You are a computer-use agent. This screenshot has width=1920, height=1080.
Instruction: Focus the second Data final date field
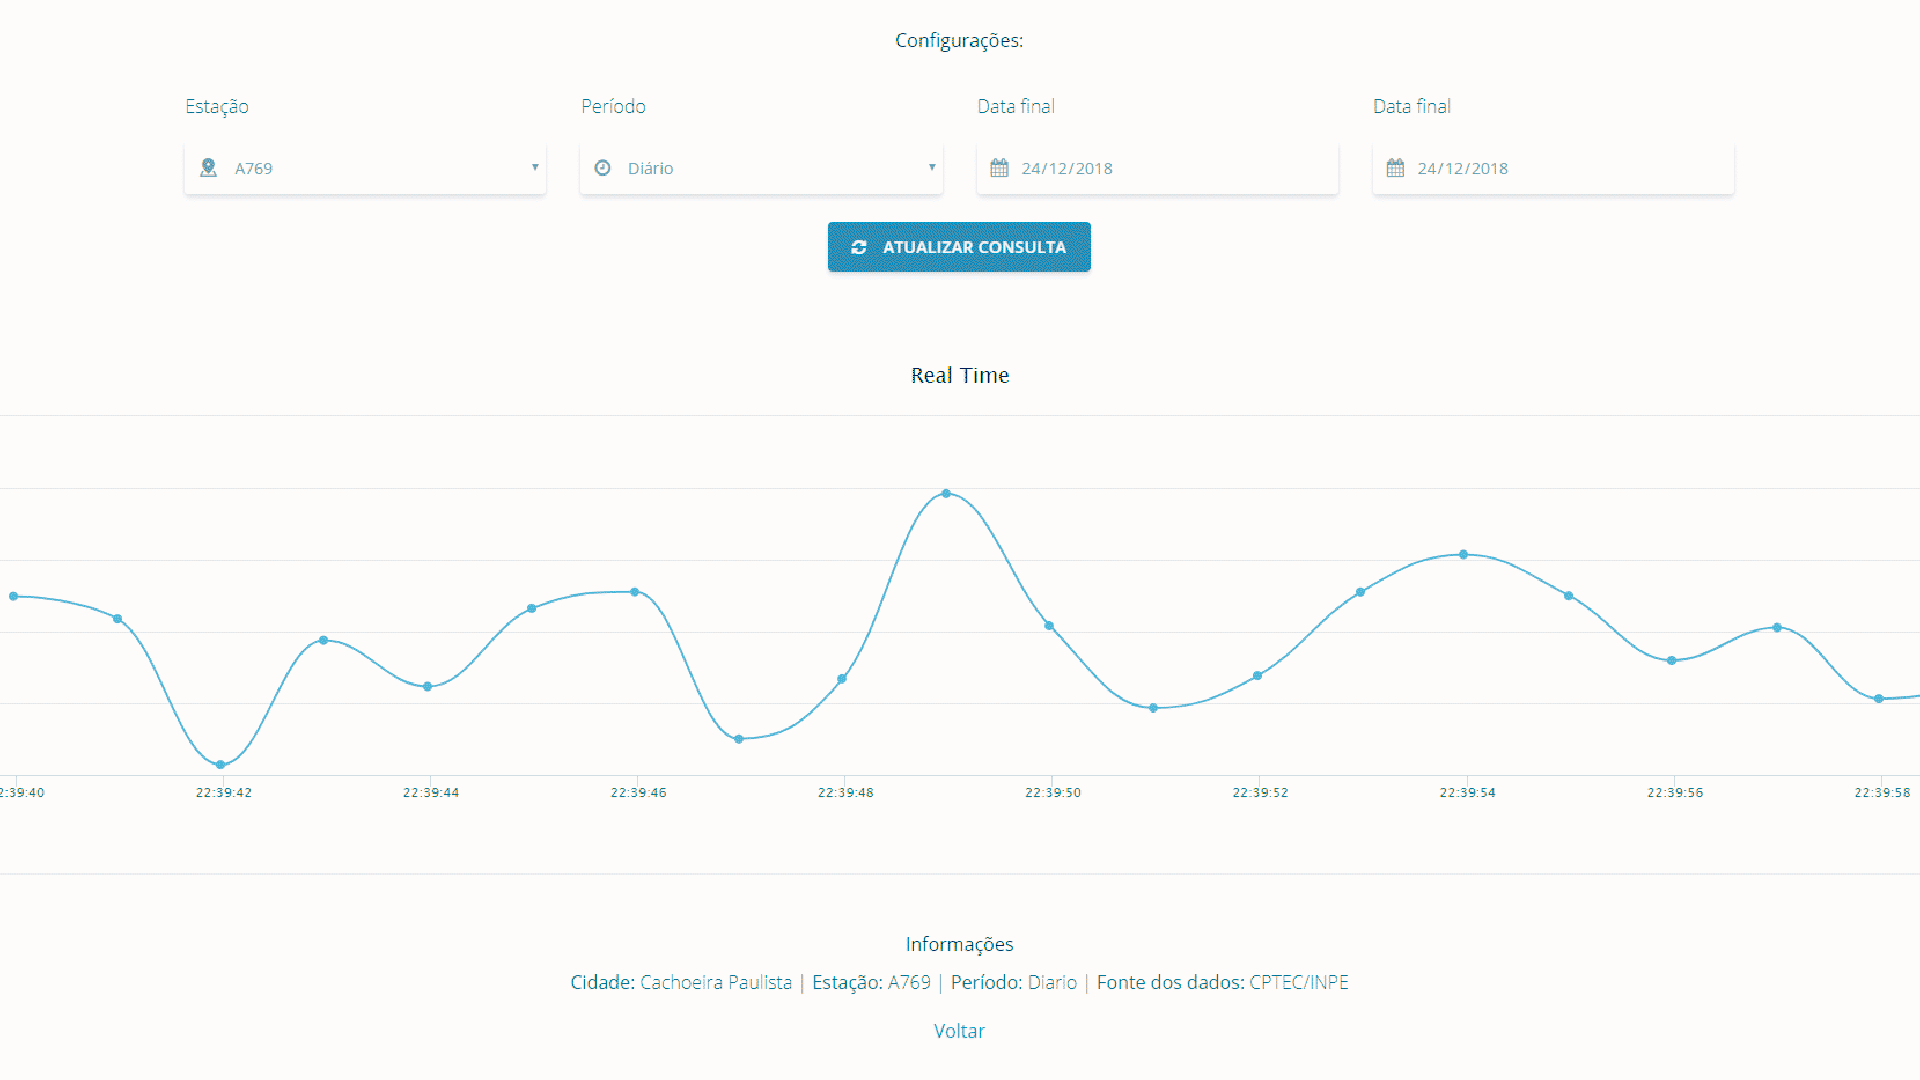coord(1553,168)
